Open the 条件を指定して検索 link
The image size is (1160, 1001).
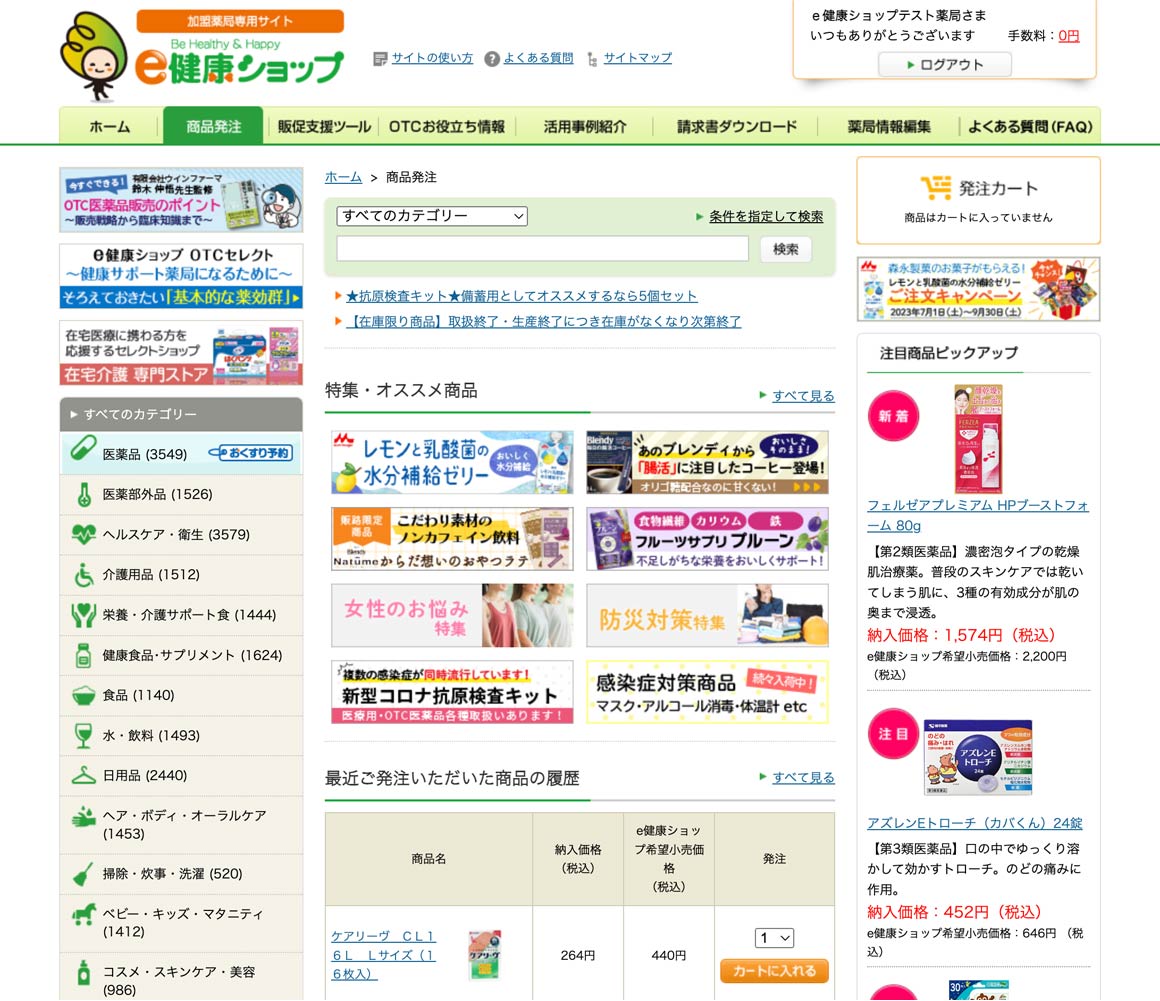coord(766,217)
